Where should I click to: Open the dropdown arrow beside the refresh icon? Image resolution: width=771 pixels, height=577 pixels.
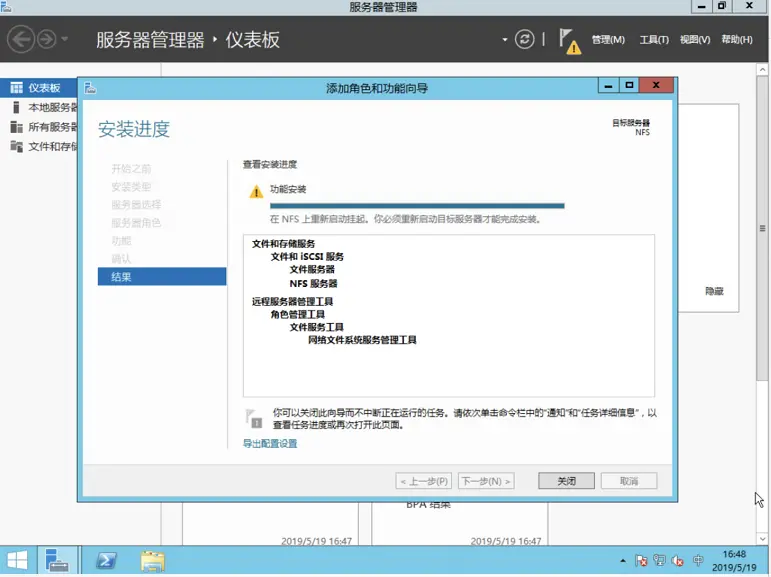tap(504, 39)
